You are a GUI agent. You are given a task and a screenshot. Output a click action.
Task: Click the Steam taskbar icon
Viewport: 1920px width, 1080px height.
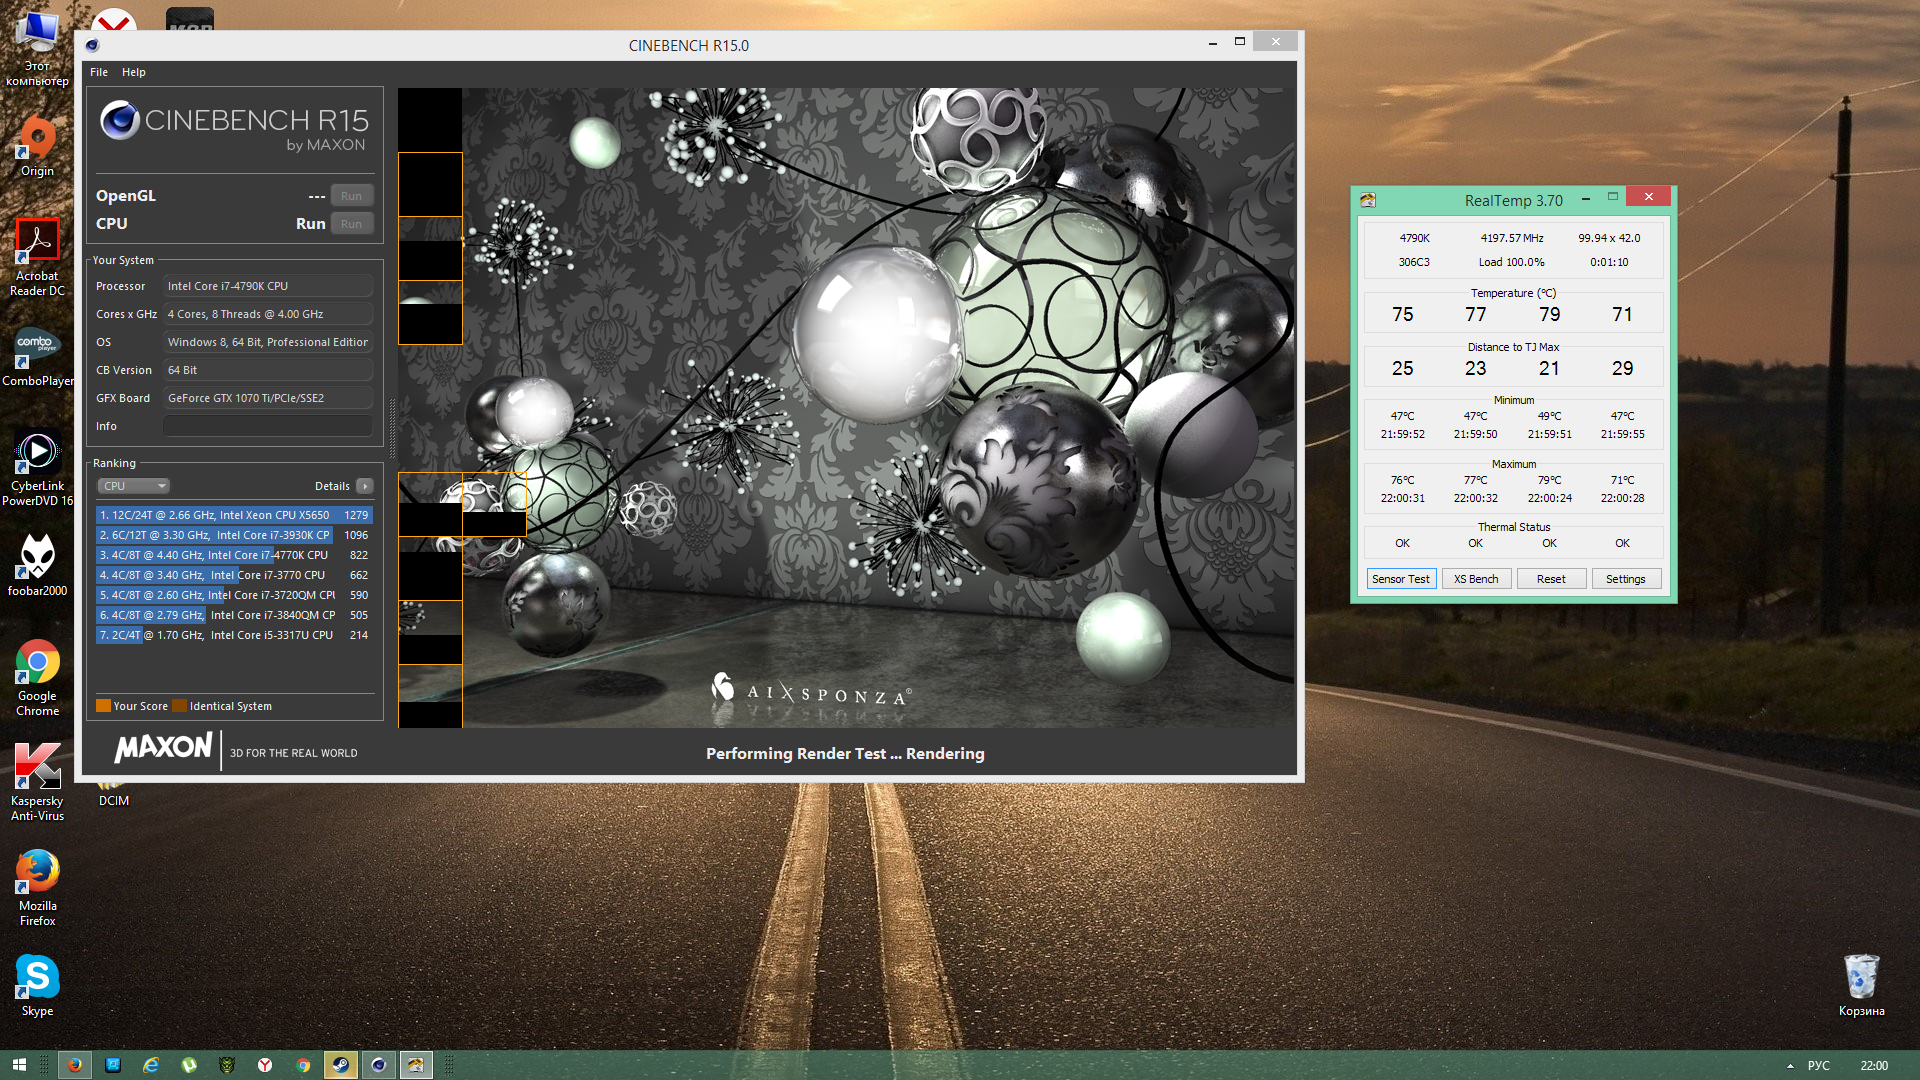tap(340, 1065)
